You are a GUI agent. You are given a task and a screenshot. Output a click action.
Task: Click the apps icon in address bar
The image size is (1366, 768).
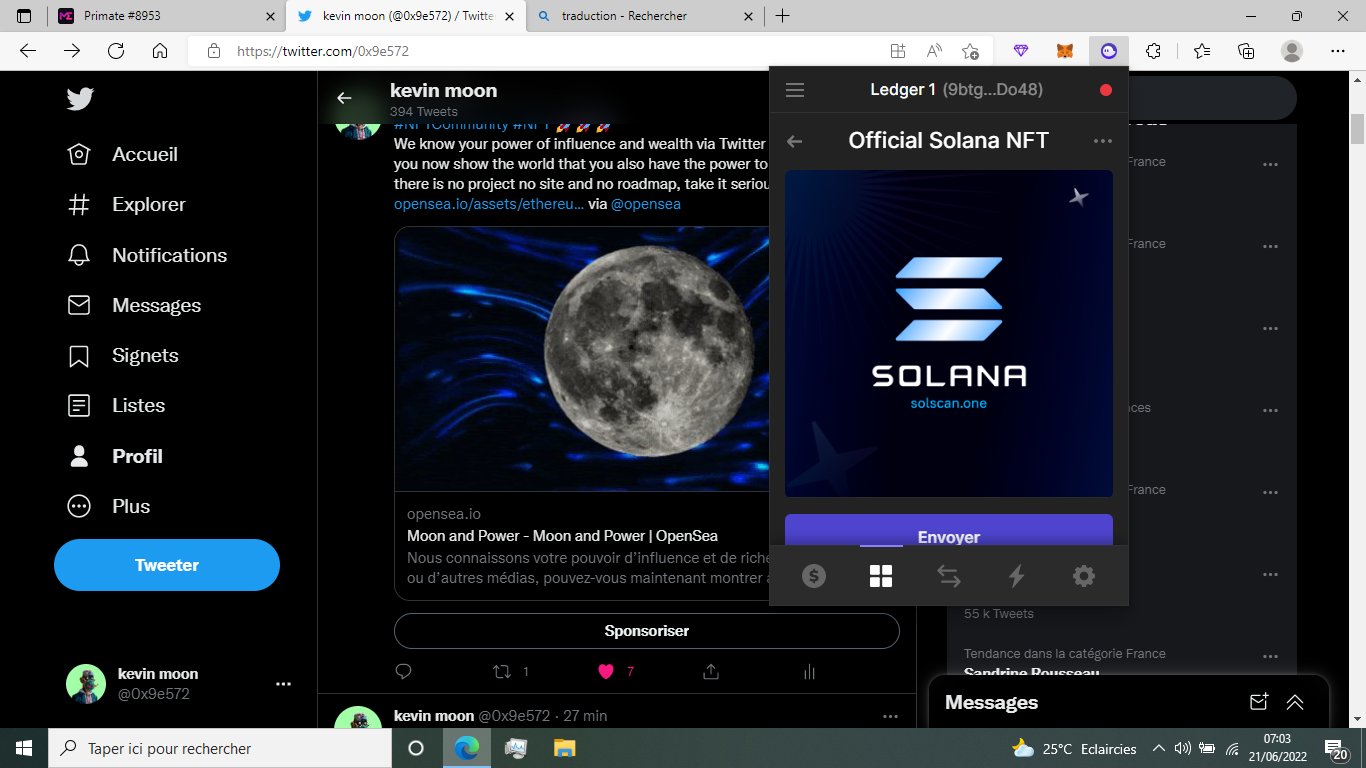(x=897, y=51)
